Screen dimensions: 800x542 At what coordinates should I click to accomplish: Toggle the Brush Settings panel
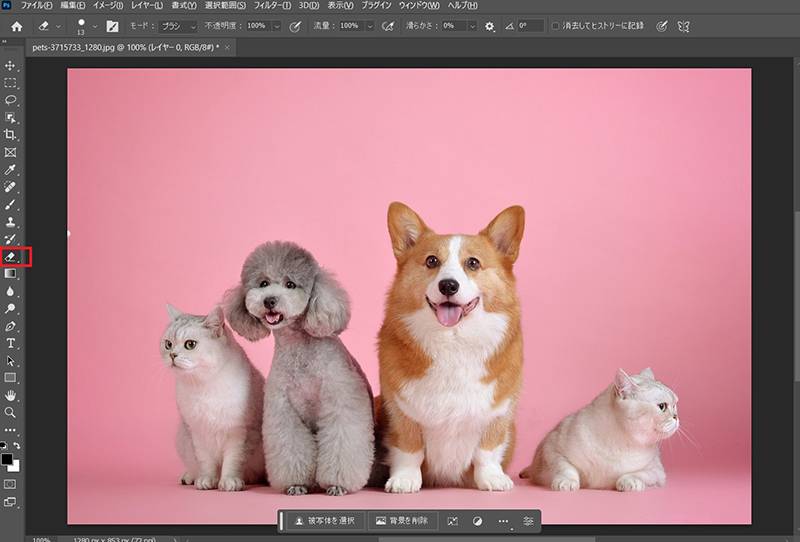click(x=112, y=26)
